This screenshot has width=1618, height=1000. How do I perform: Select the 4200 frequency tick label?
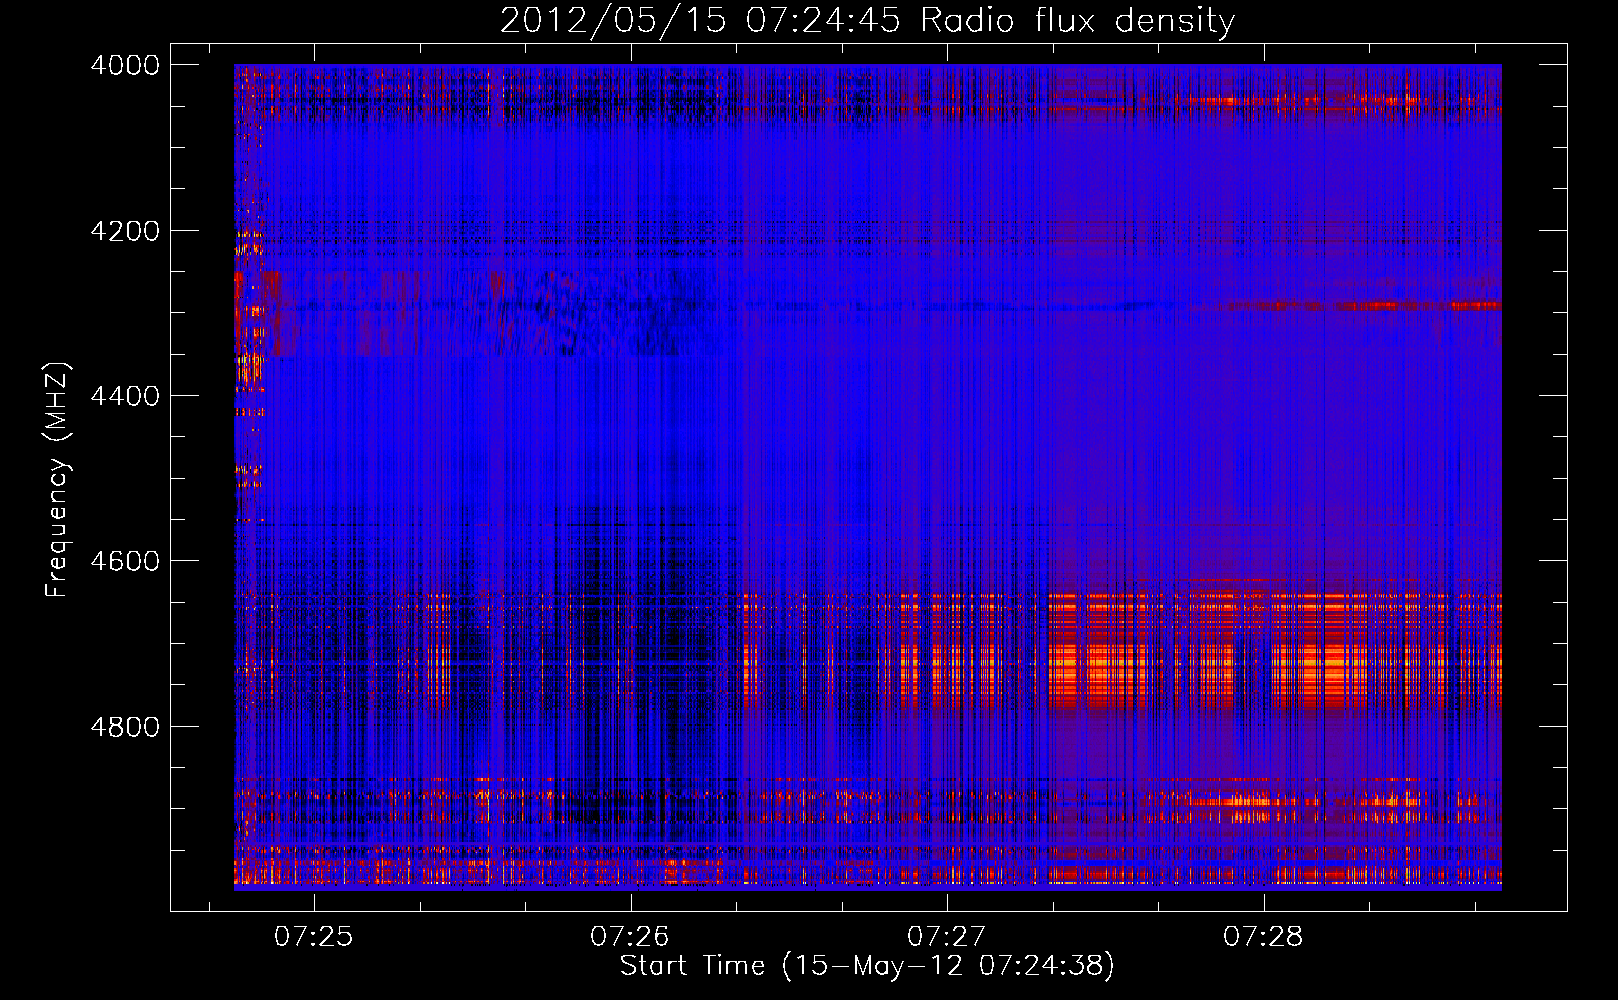point(125,231)
